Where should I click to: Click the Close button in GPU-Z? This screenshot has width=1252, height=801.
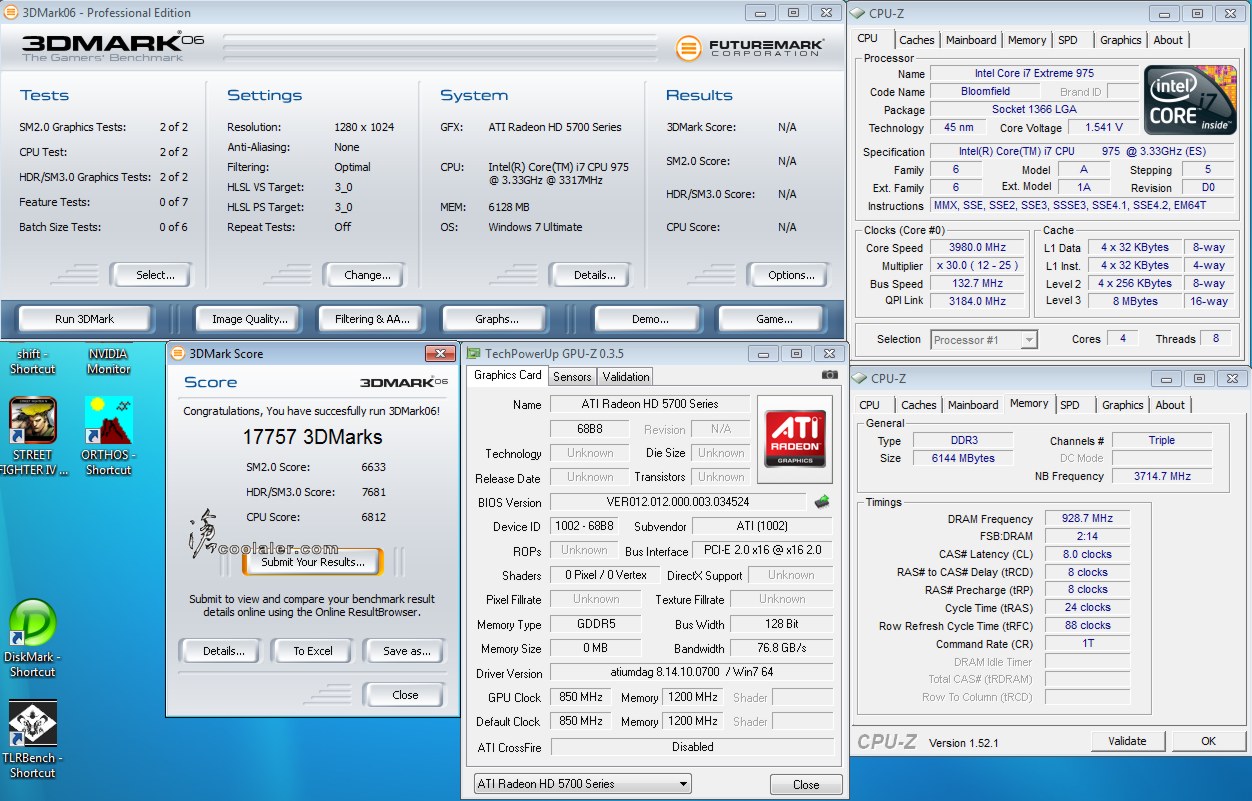pos(806,784)
